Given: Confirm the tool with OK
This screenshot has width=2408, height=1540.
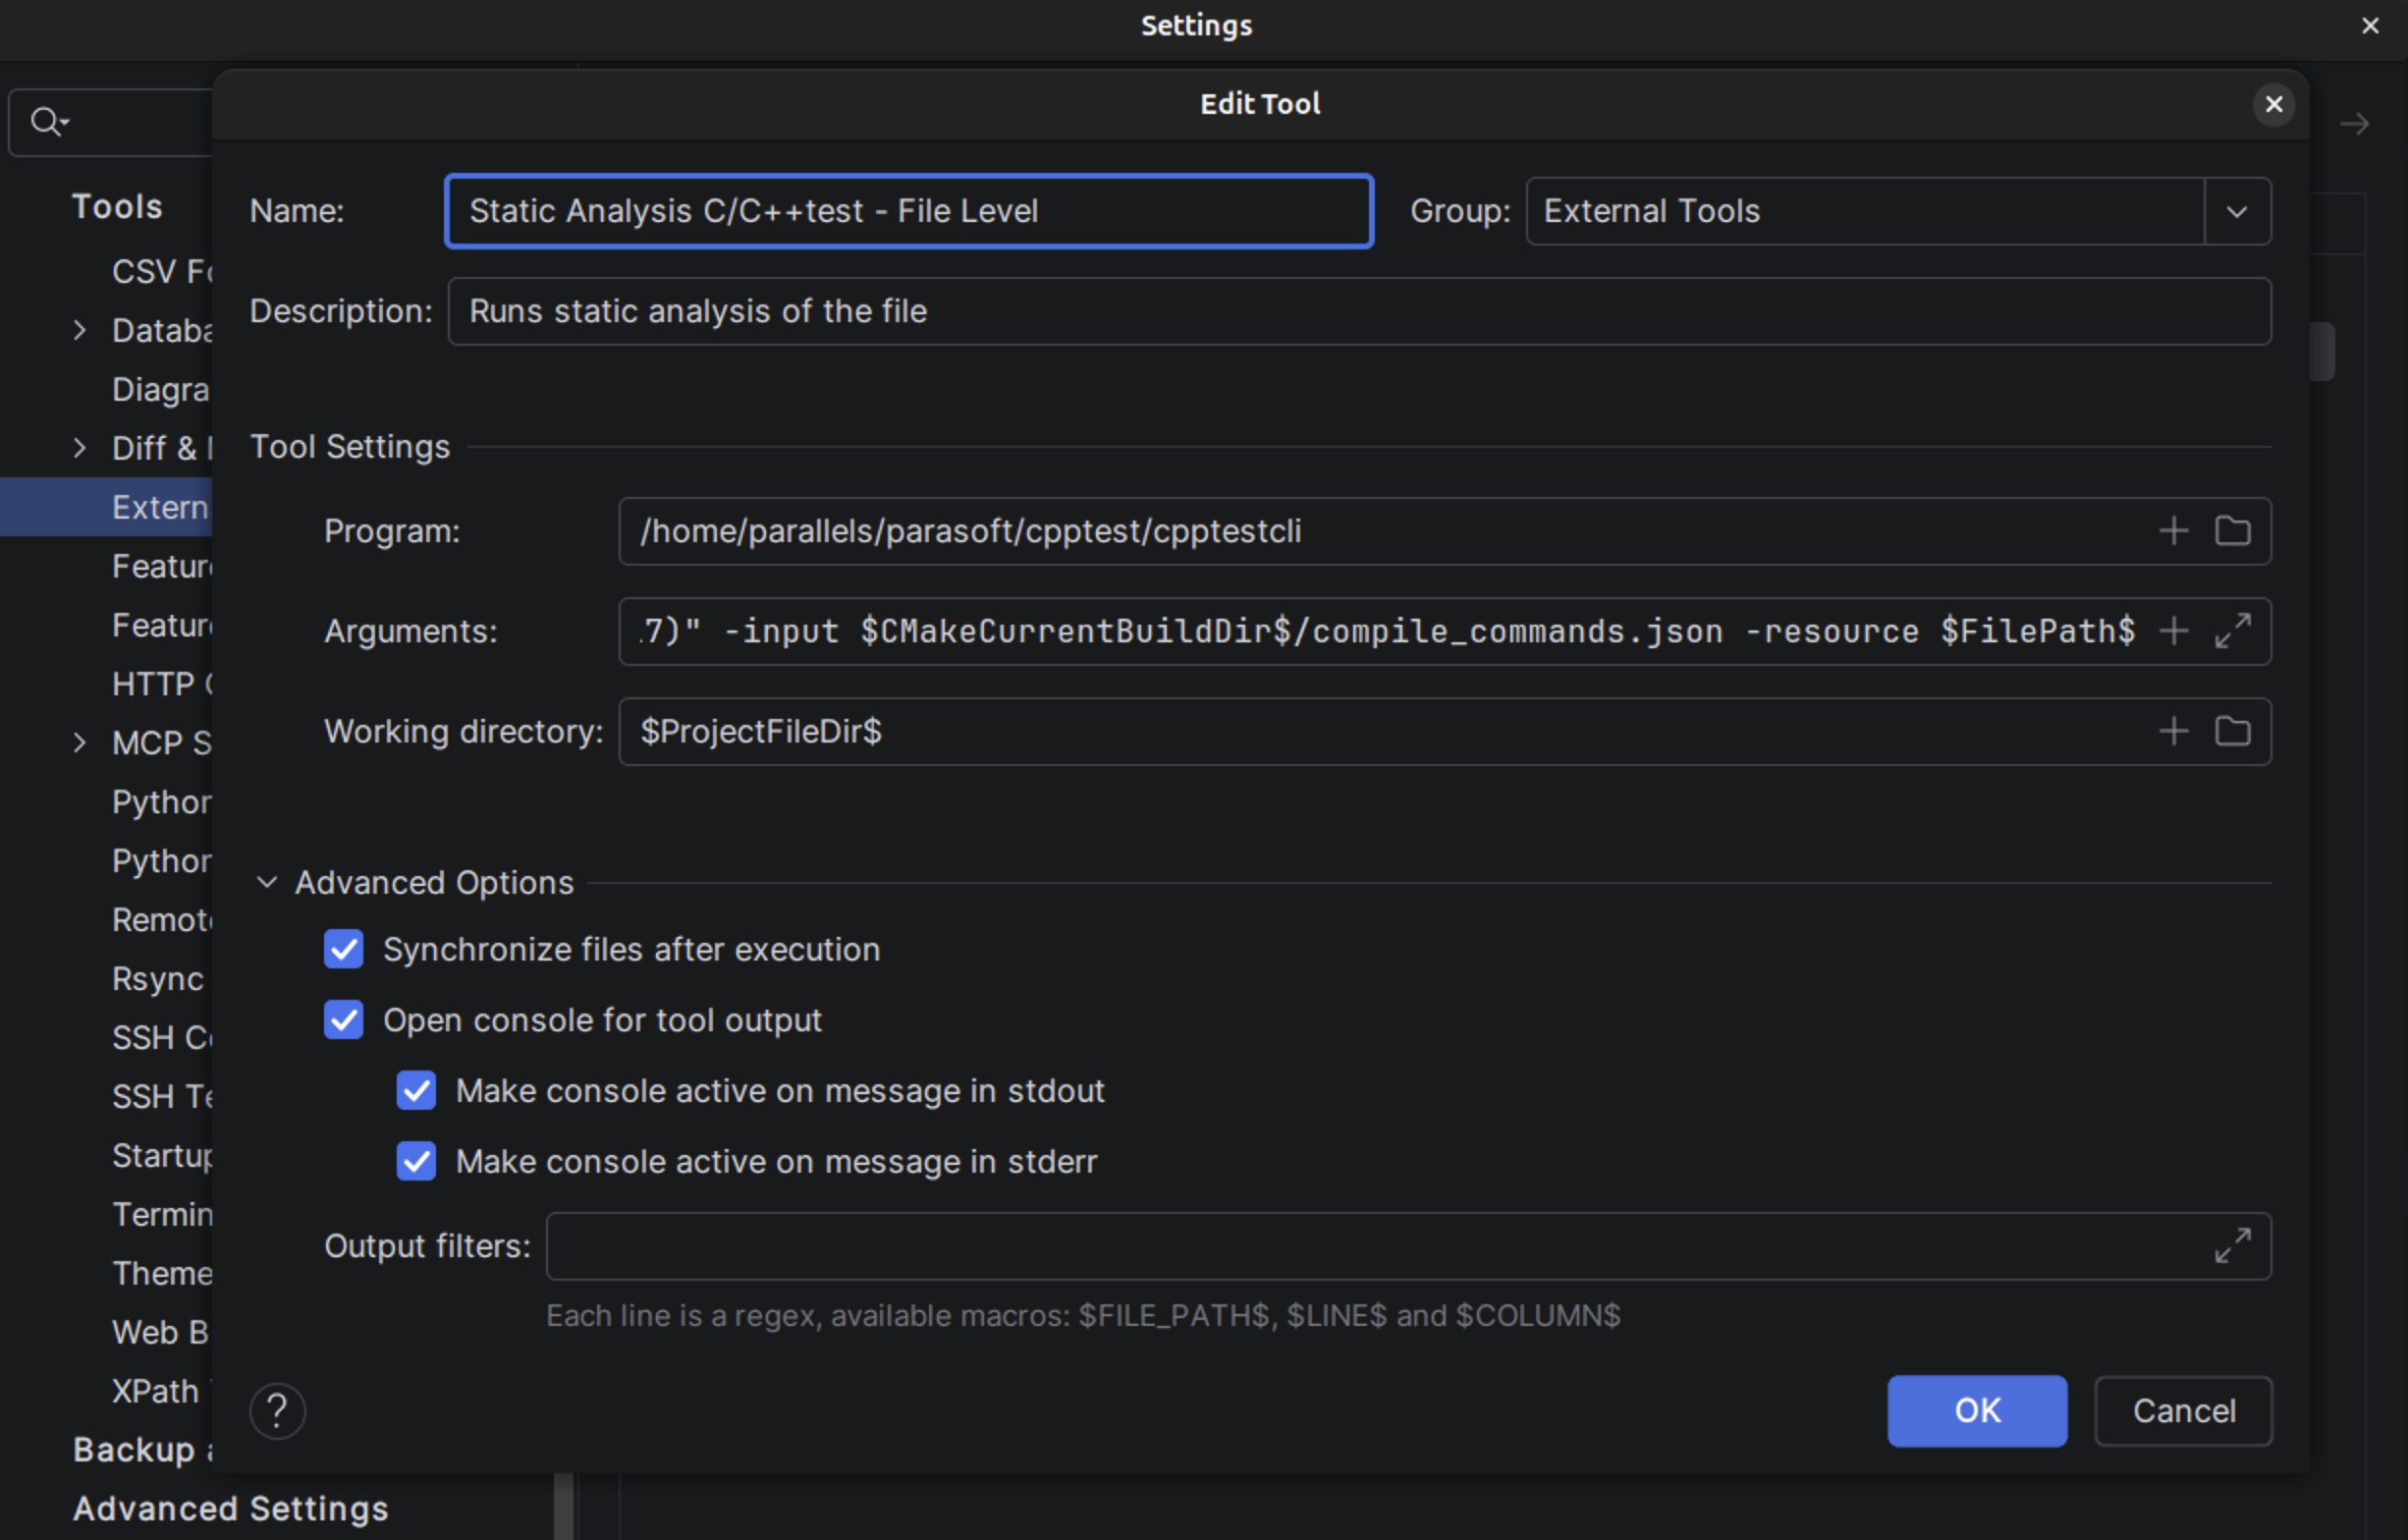Looking at the screenshot, I should [x=1977, y=1411].
